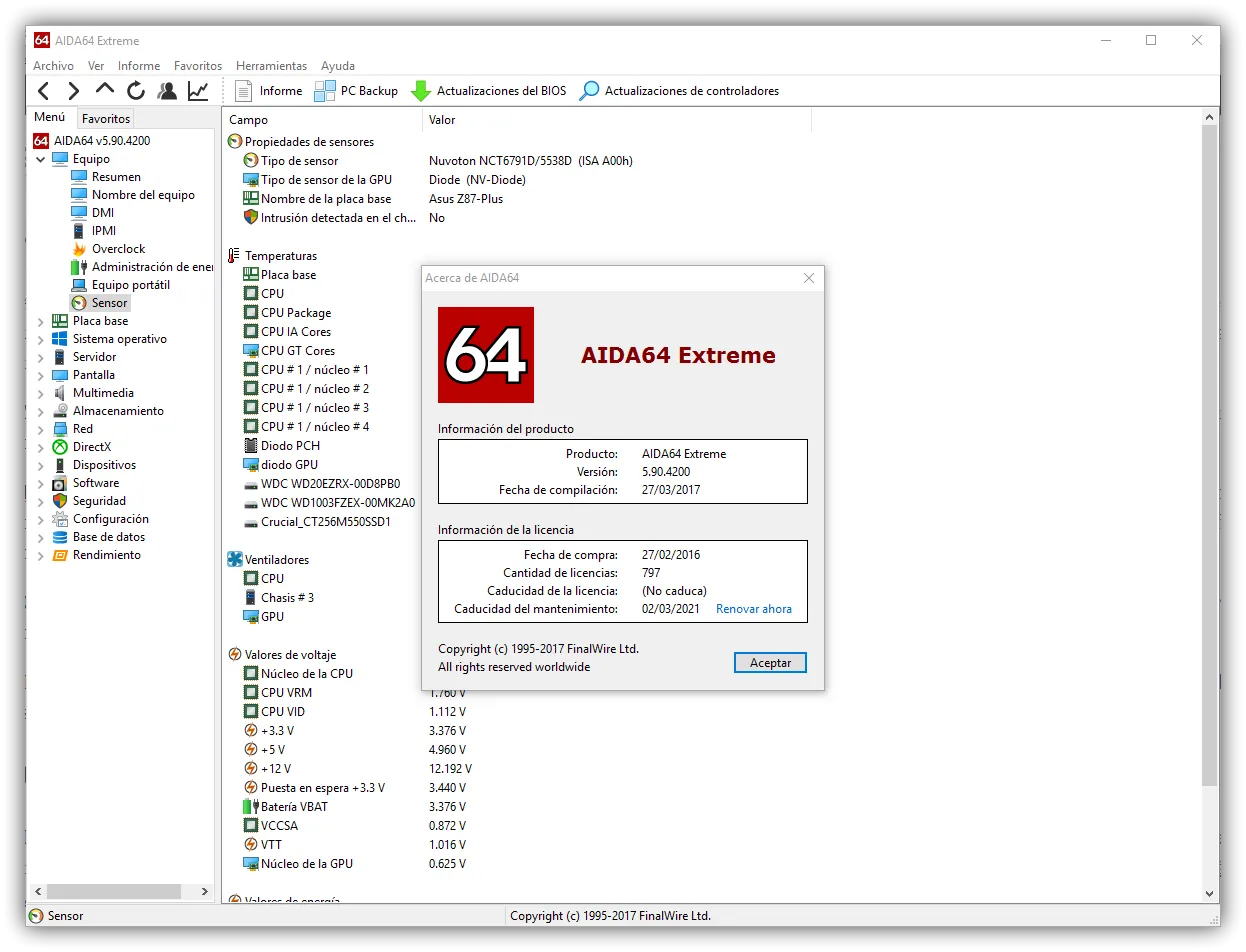Expand the Multimedia tree node

coord(41,393)
